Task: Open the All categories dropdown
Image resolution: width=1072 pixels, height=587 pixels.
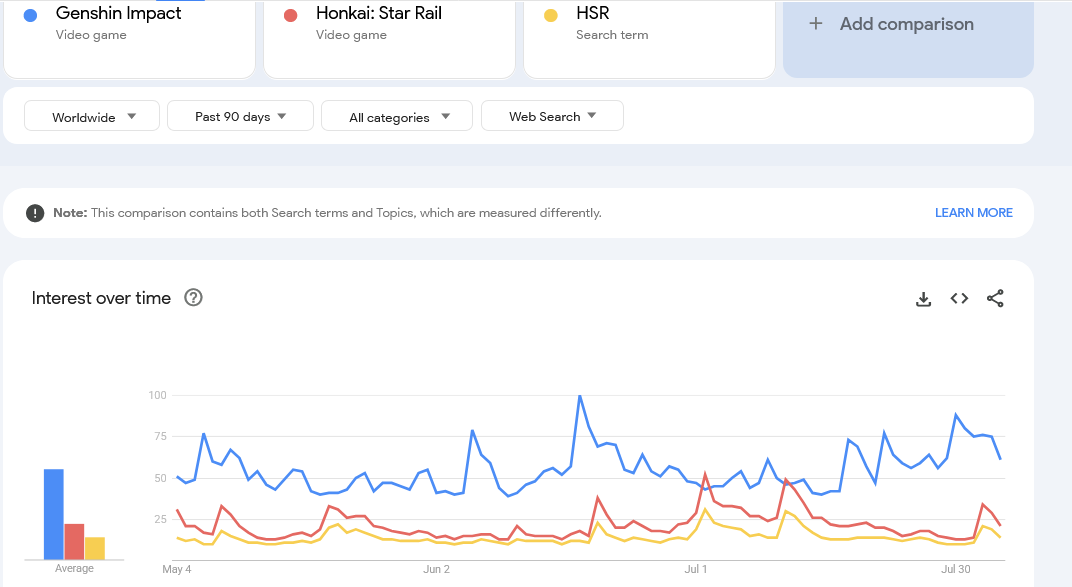Action: pos(397,116)
